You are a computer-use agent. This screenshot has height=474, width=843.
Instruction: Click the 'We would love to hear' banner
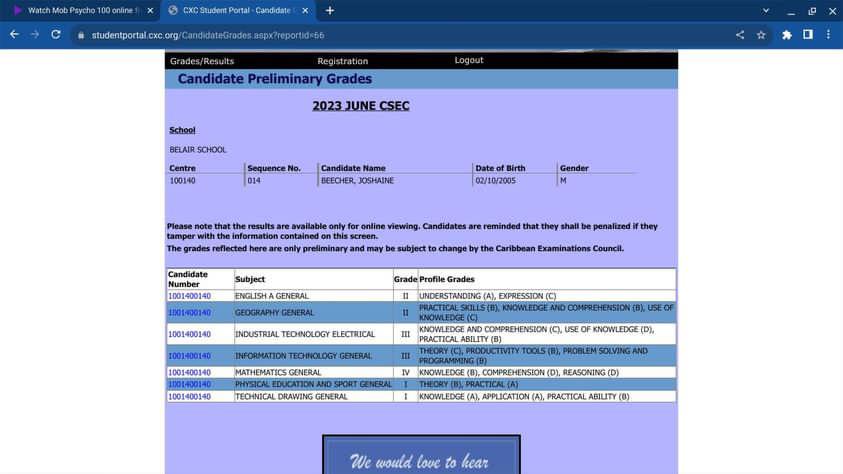(422, 455)
